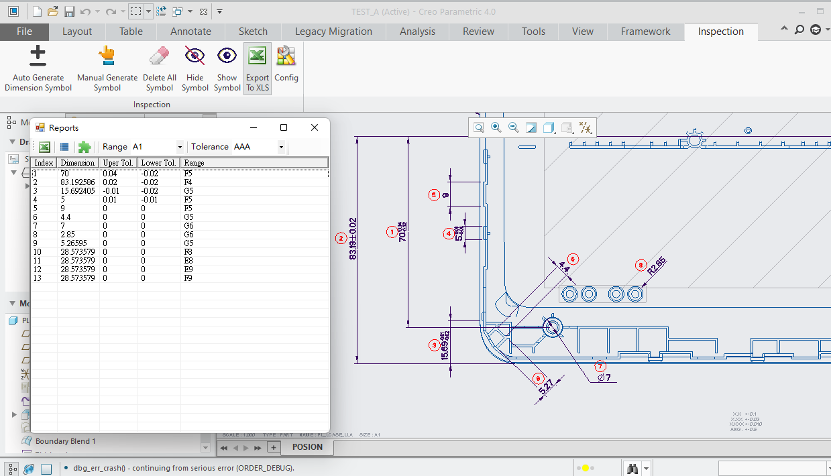The image size is (832, 476).
Task: Open the Review tab
Action: click(x=478, y=31)
